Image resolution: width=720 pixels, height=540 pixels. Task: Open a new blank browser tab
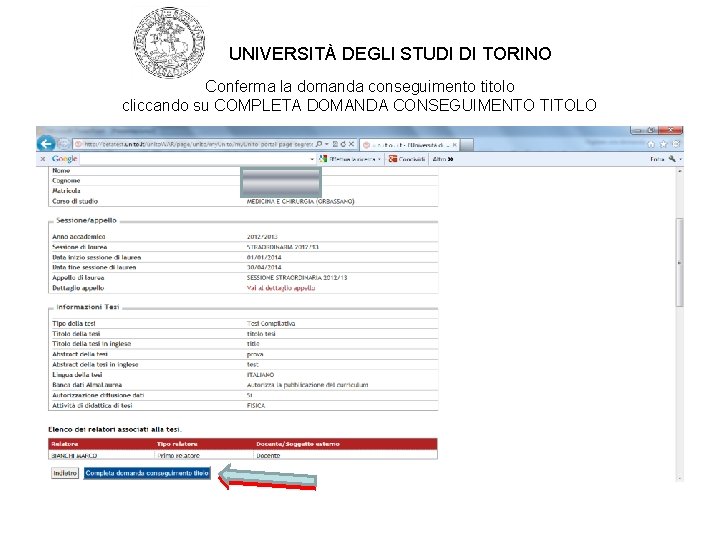[467, 145]
